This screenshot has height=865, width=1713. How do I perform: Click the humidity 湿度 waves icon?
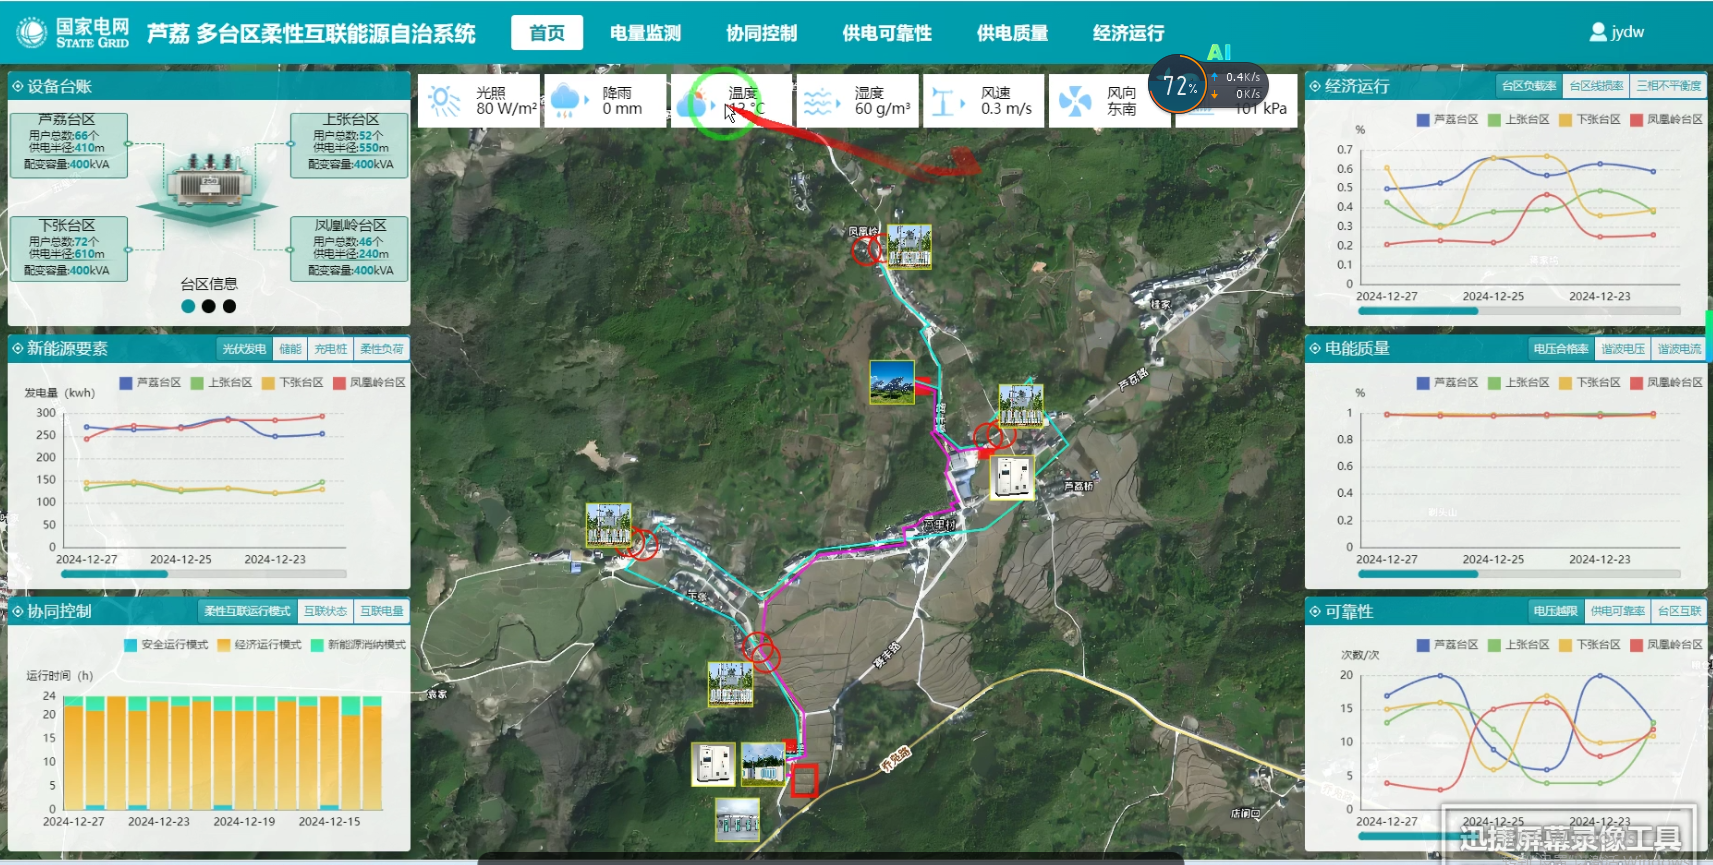[x=818, y=101]
